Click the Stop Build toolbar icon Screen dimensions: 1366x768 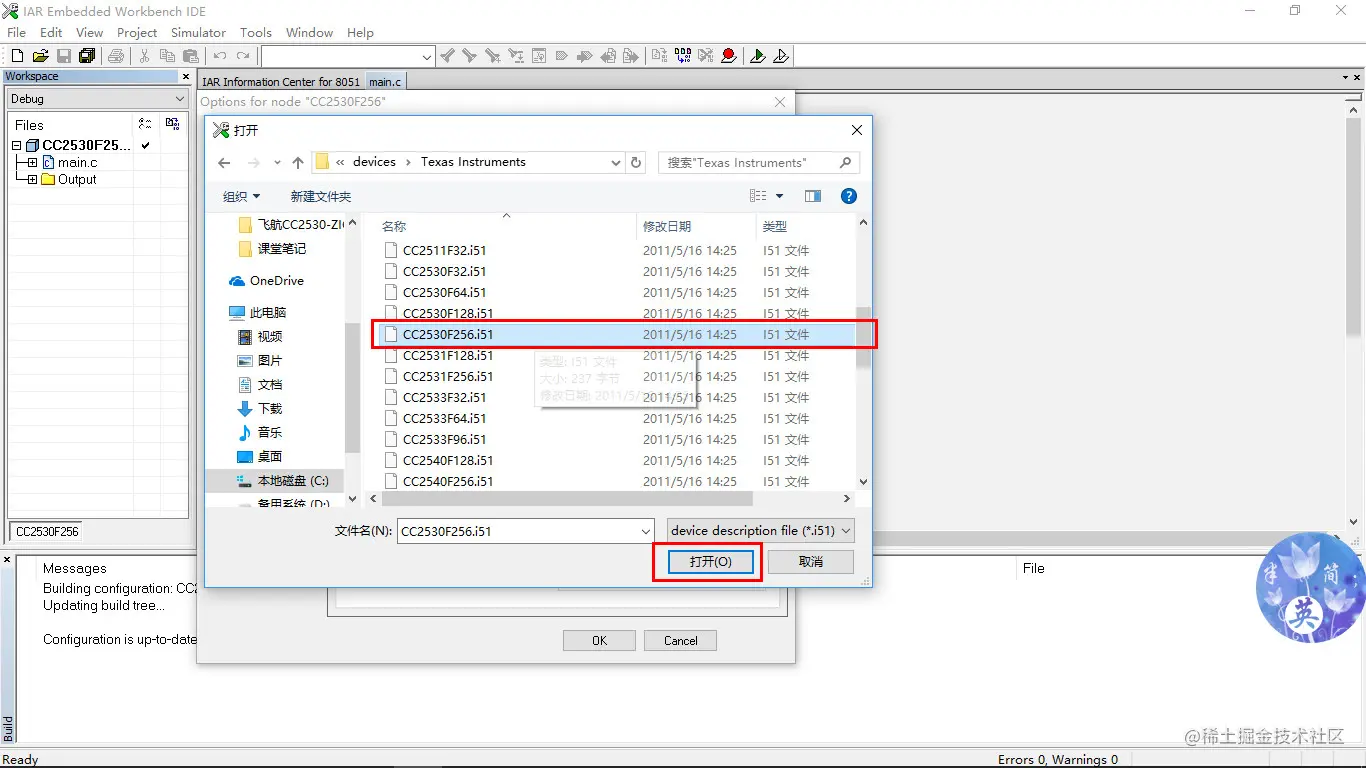pyautogui.click(x=705, y=56)
